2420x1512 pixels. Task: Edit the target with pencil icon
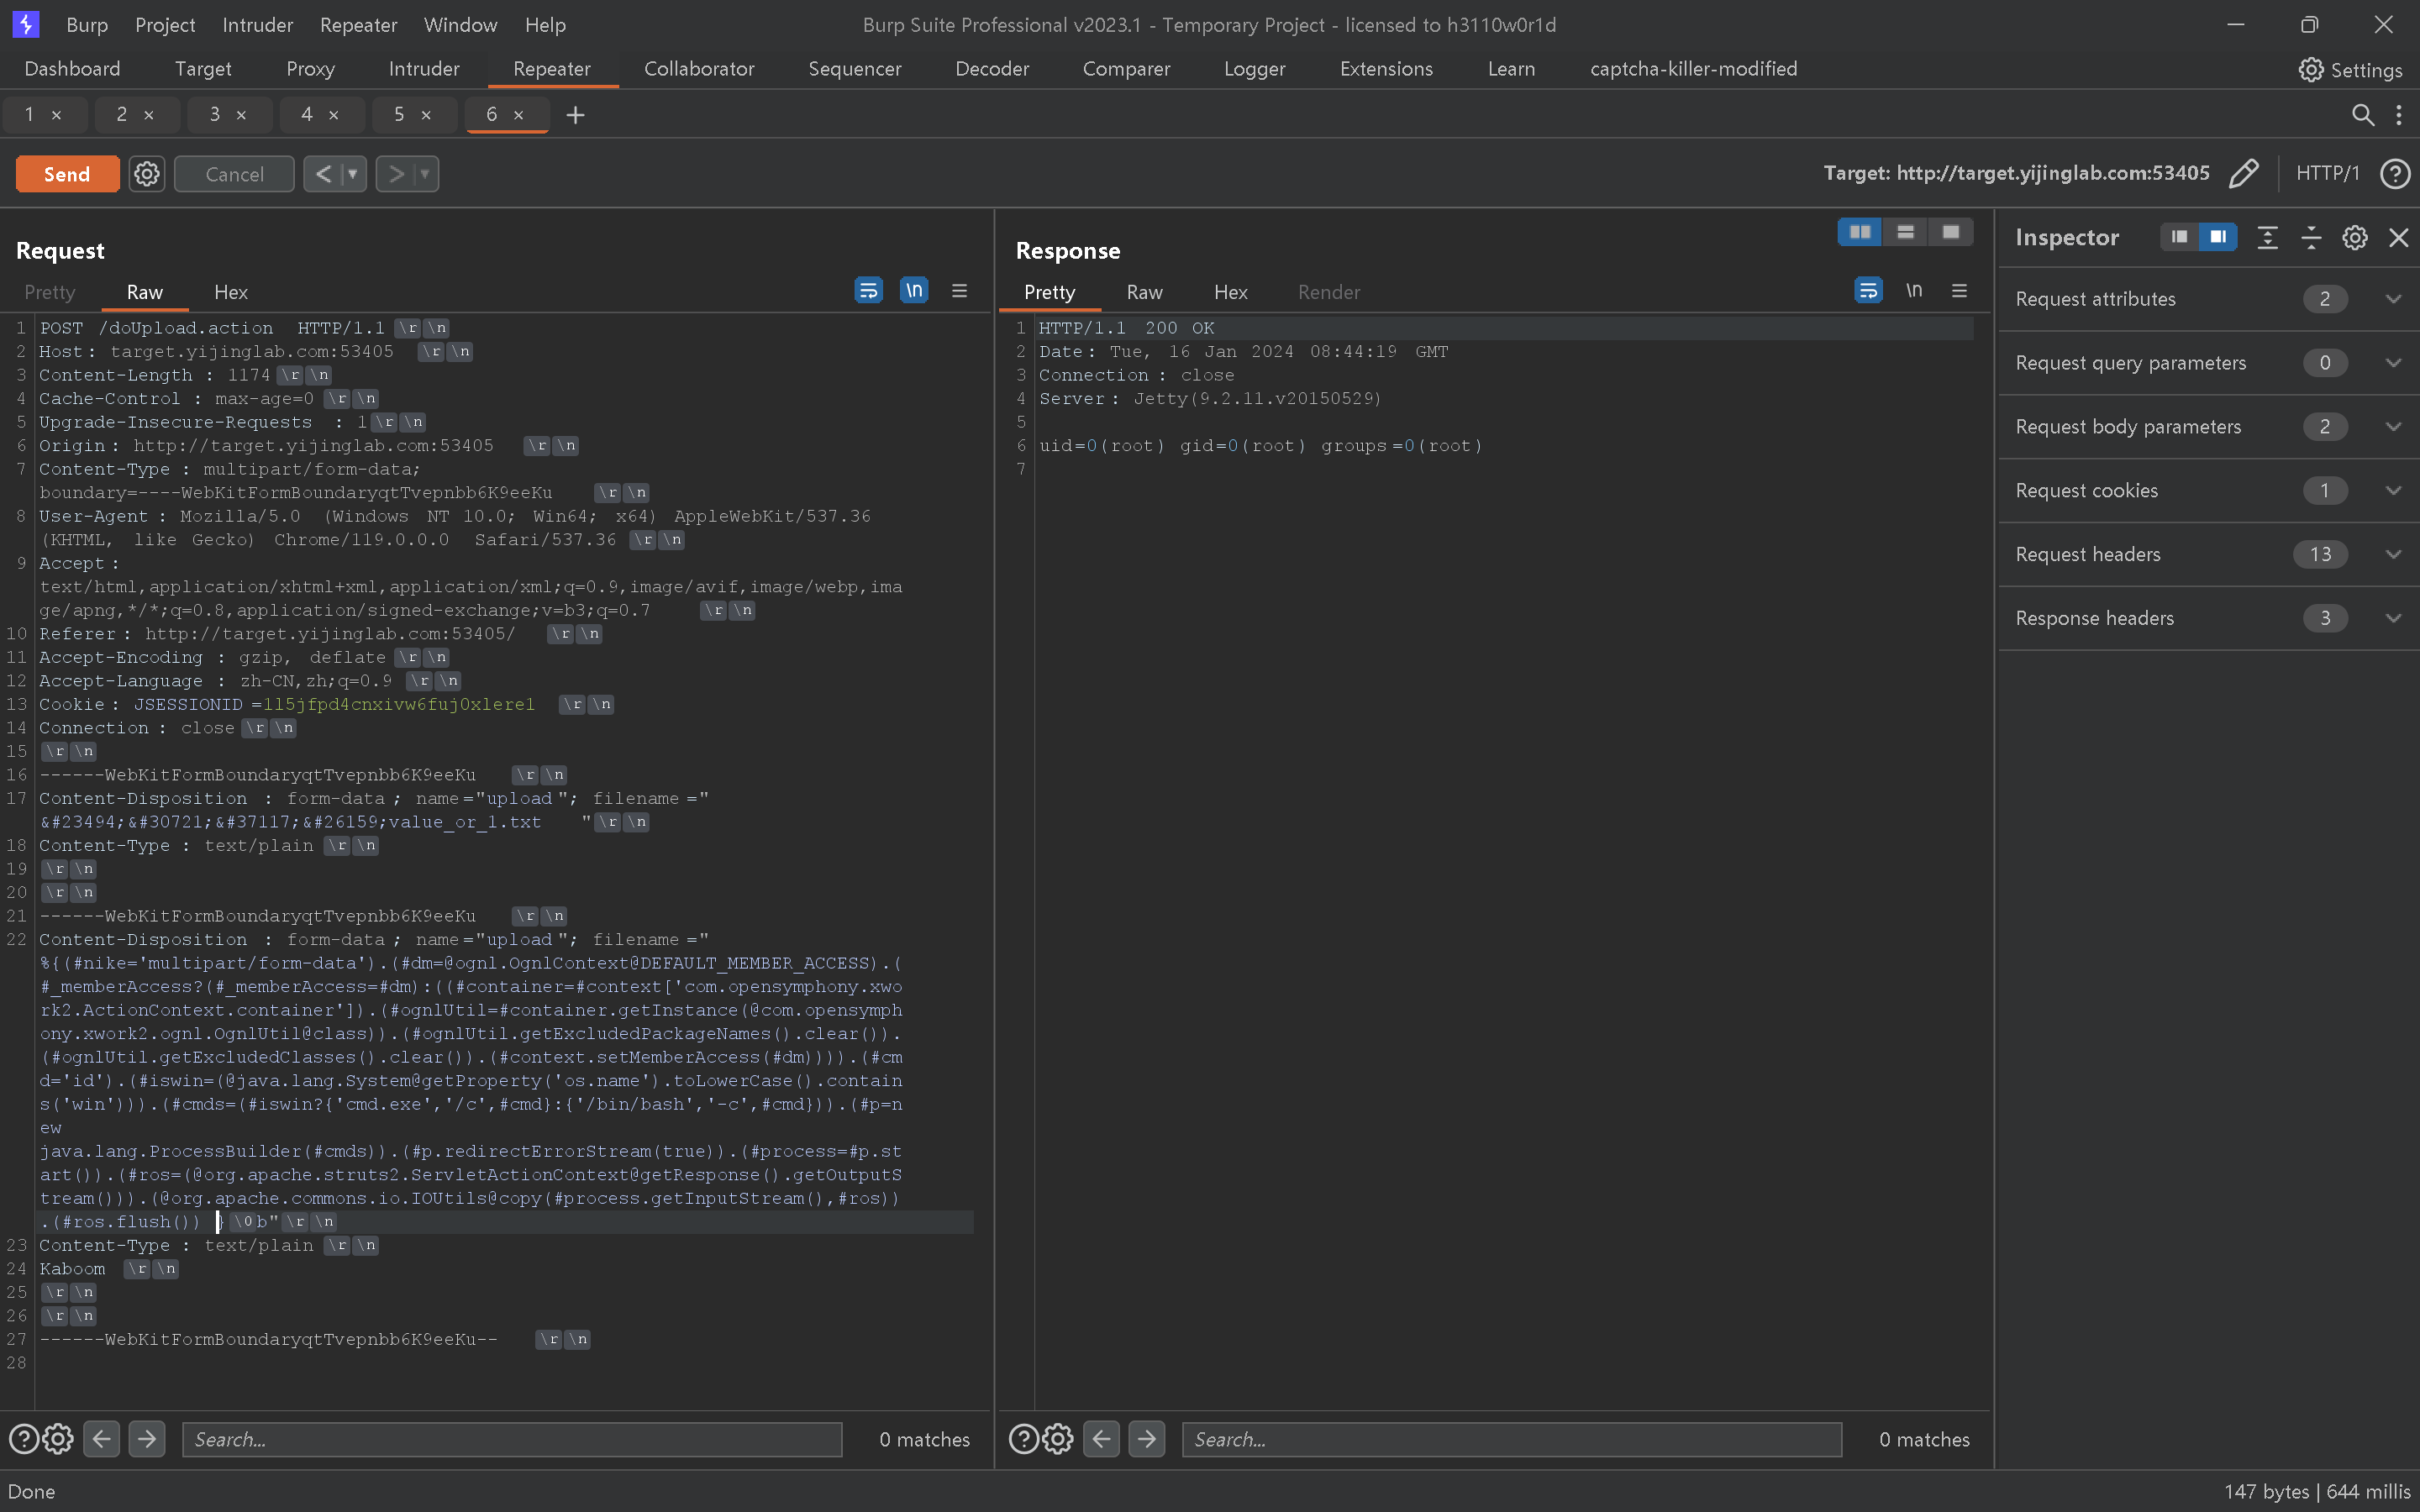point(2244,173)
